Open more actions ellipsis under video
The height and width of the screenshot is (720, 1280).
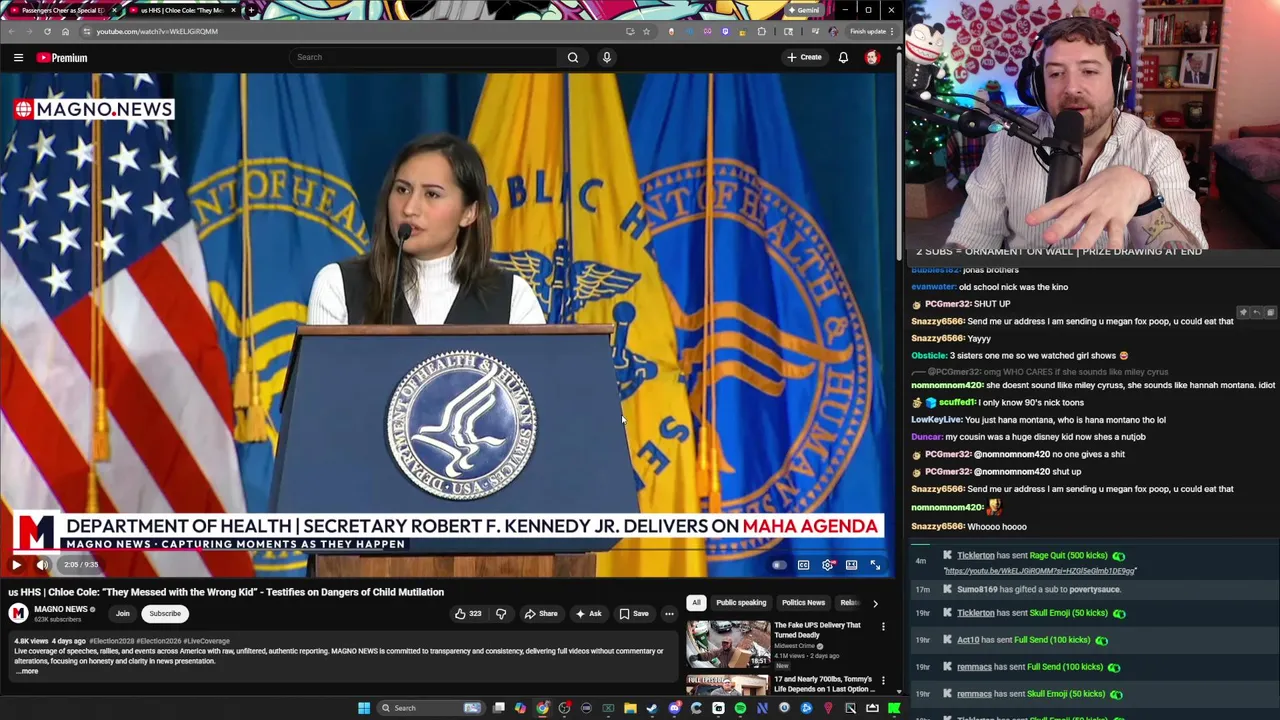tap(669, 614)
